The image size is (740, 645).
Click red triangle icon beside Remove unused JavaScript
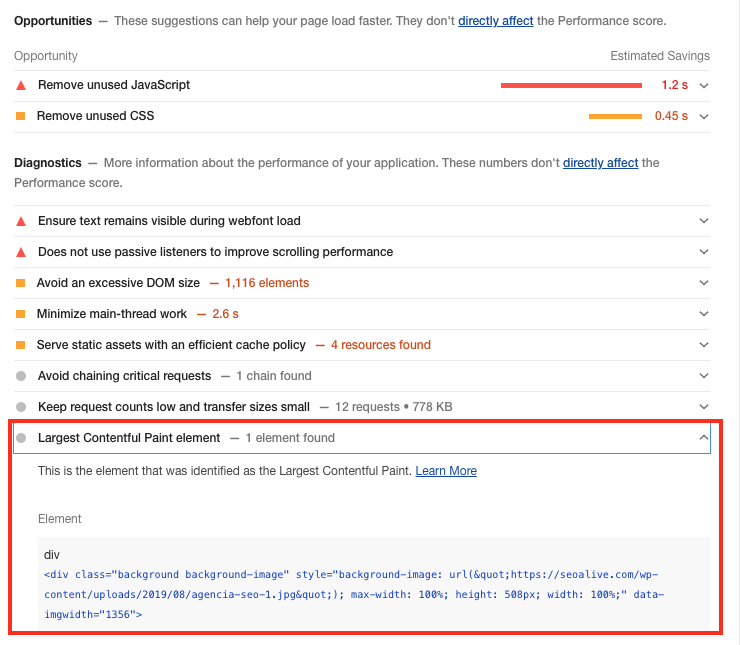[x=21, y=85]
